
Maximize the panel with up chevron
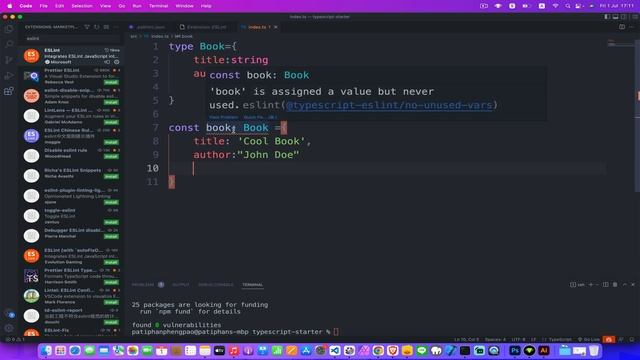click(x=624, y=284)
